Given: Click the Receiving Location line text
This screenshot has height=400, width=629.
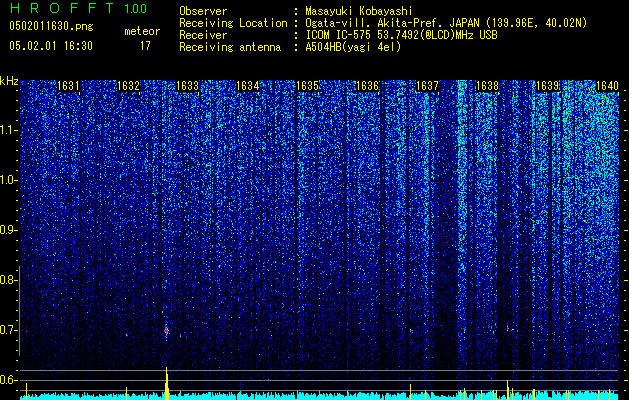Looking at the screenshot, I should pyautogui.click(x=383, y=23).
